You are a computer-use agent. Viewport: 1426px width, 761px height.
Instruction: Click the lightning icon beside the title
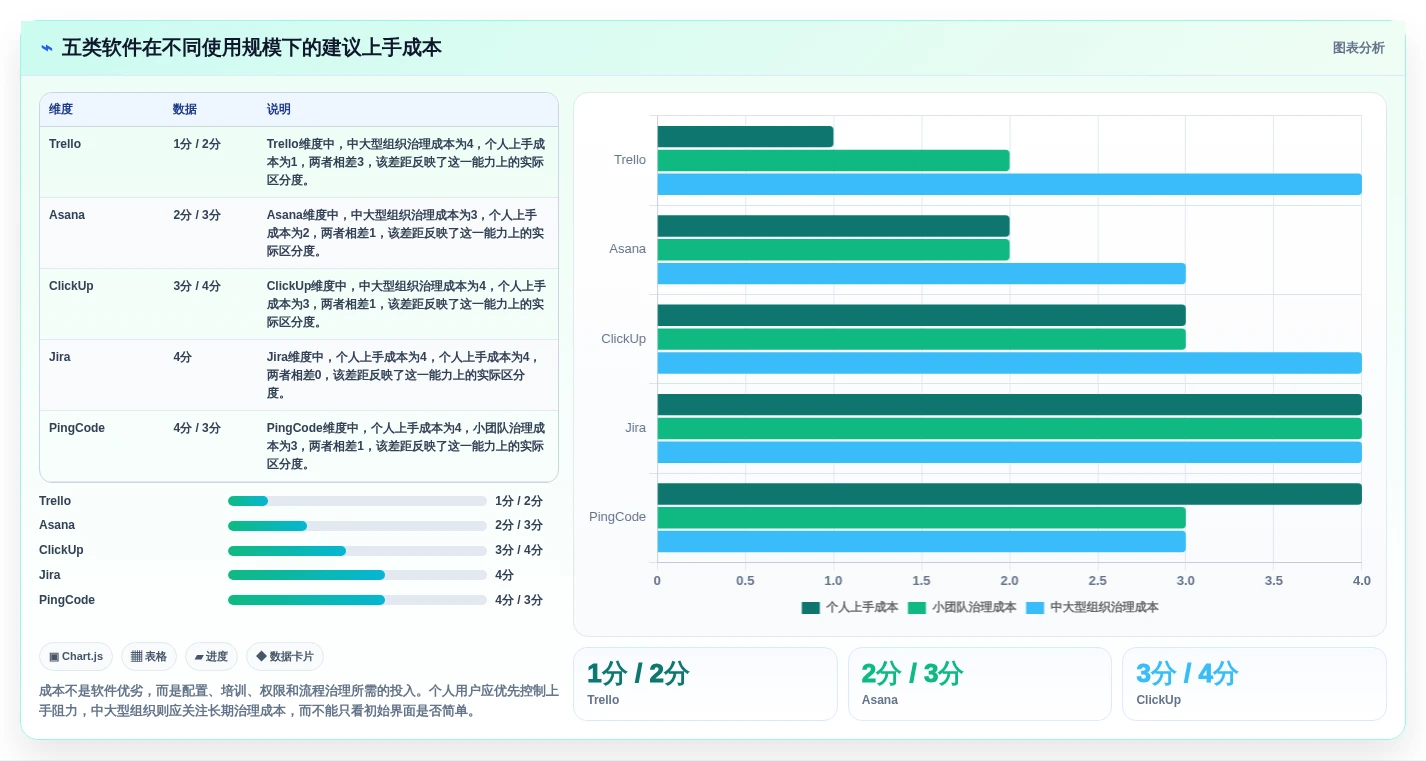pos(47,48)
